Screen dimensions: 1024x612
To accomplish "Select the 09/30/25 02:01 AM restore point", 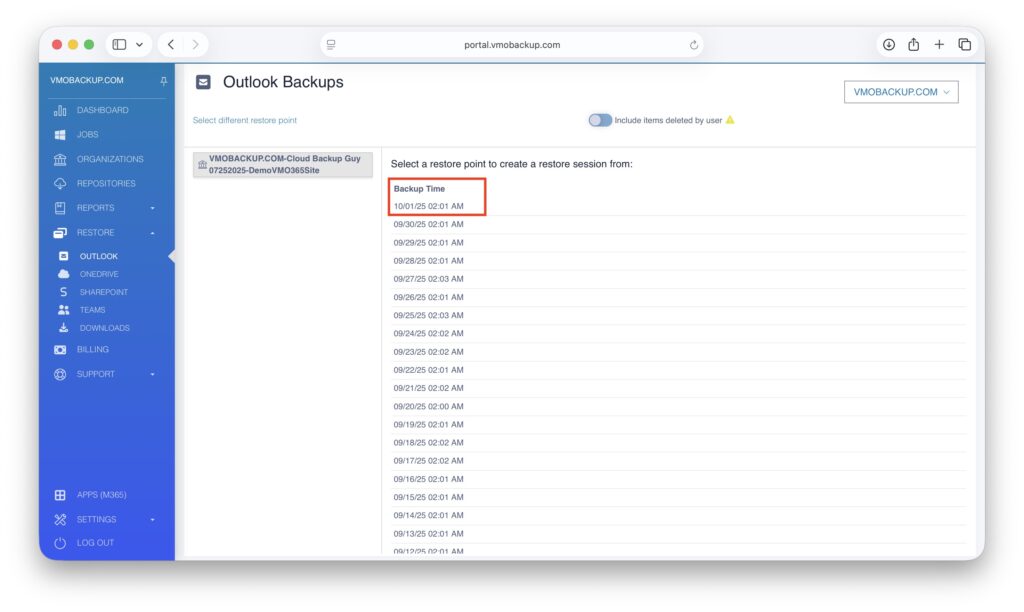I will (x=429, y=224).
